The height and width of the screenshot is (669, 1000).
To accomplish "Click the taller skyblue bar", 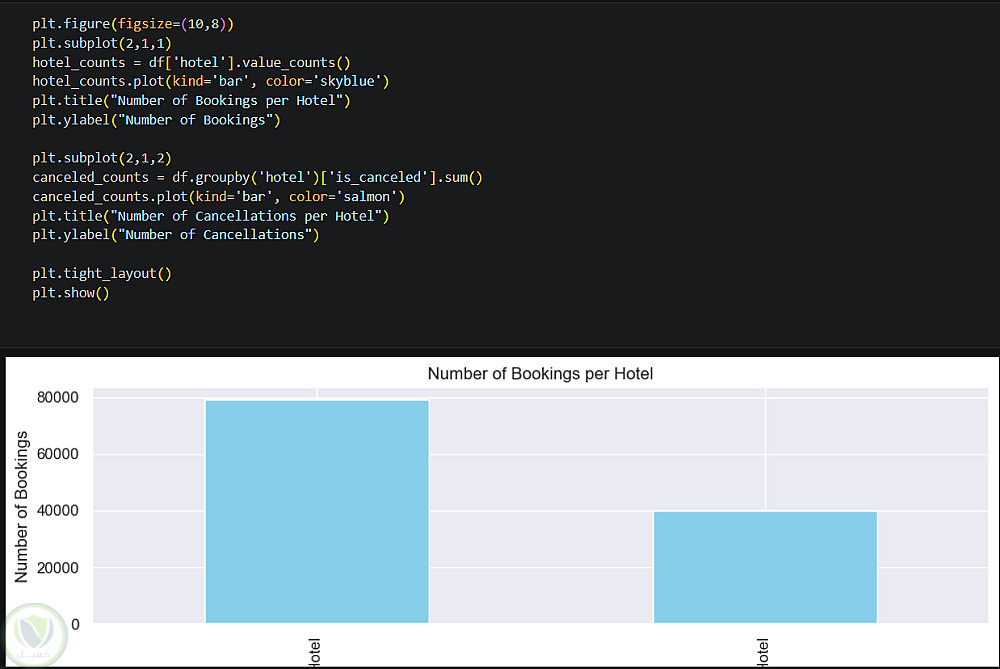I will coord(317,511).
